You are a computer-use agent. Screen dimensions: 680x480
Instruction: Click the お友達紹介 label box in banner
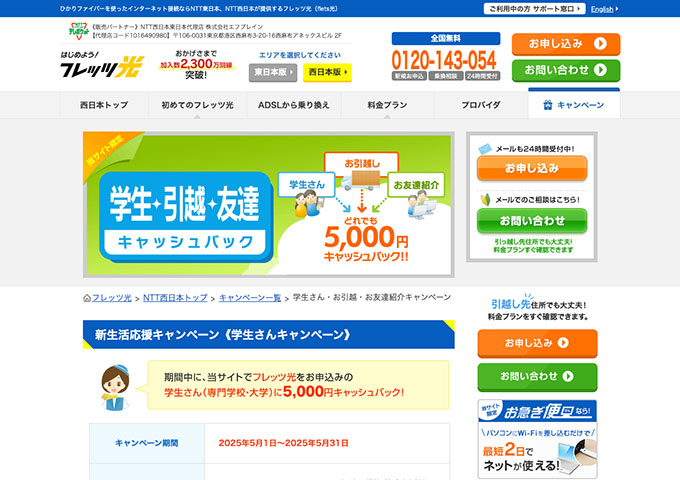click(x=415, y=185)
